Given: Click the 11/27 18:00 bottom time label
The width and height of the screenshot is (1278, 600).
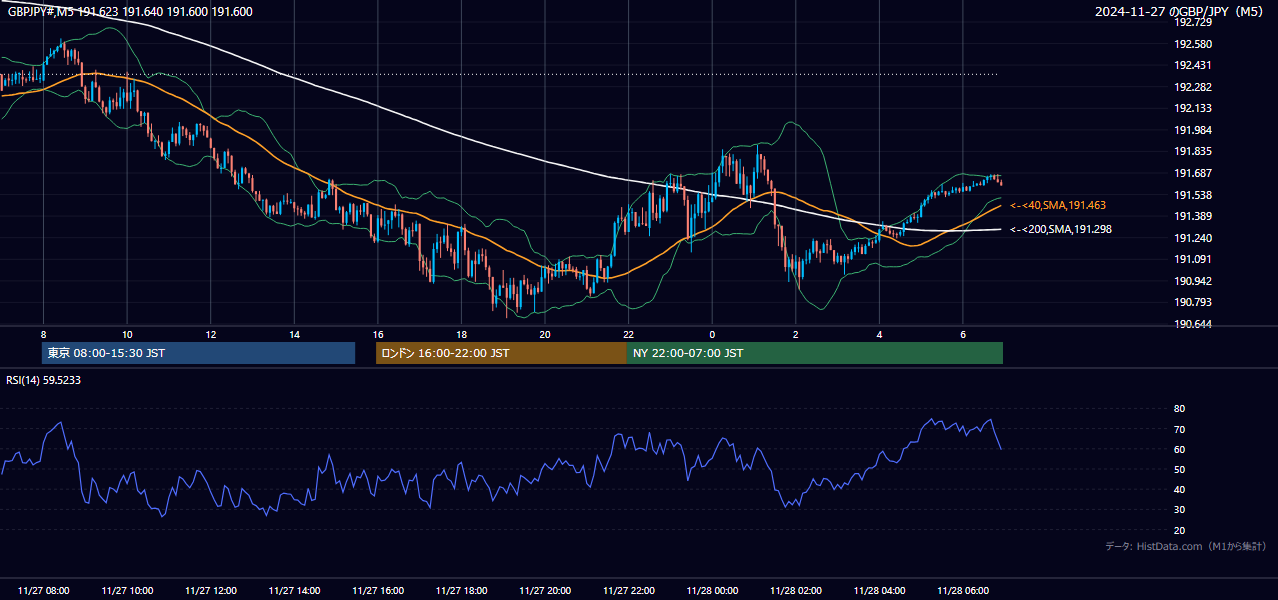Looking at the screenshot, I should (461, 591).
